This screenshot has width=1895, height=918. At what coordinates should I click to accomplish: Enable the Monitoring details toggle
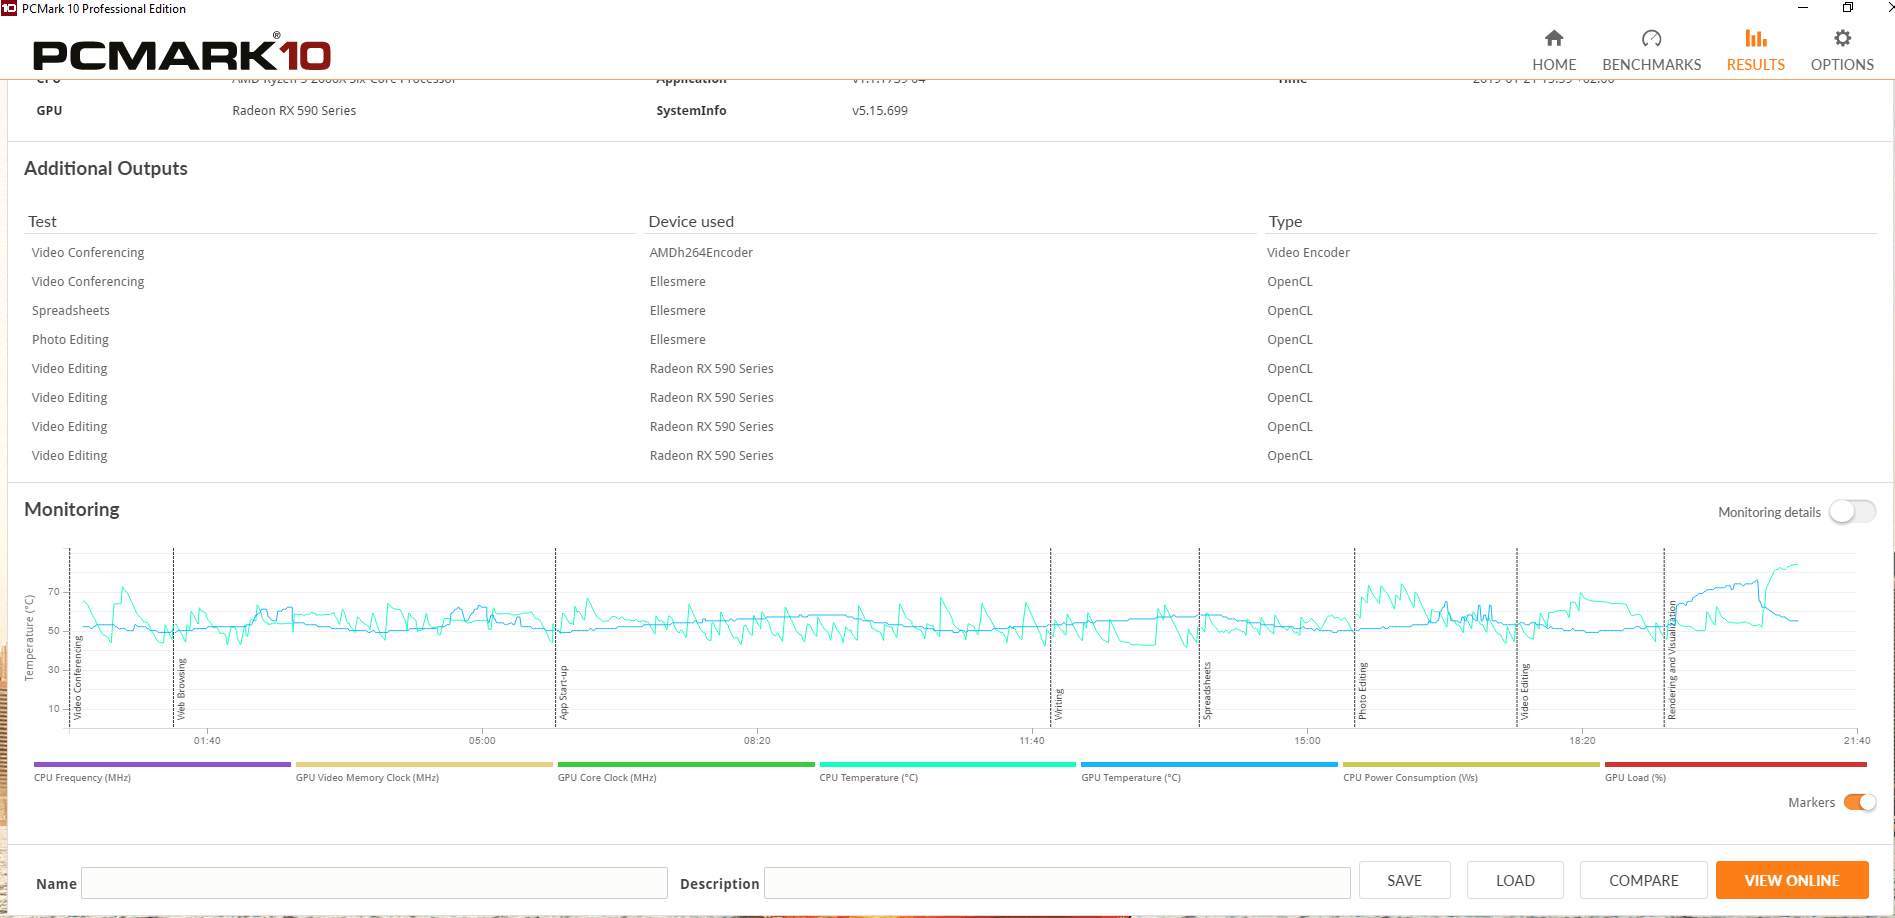(1852, 512)
